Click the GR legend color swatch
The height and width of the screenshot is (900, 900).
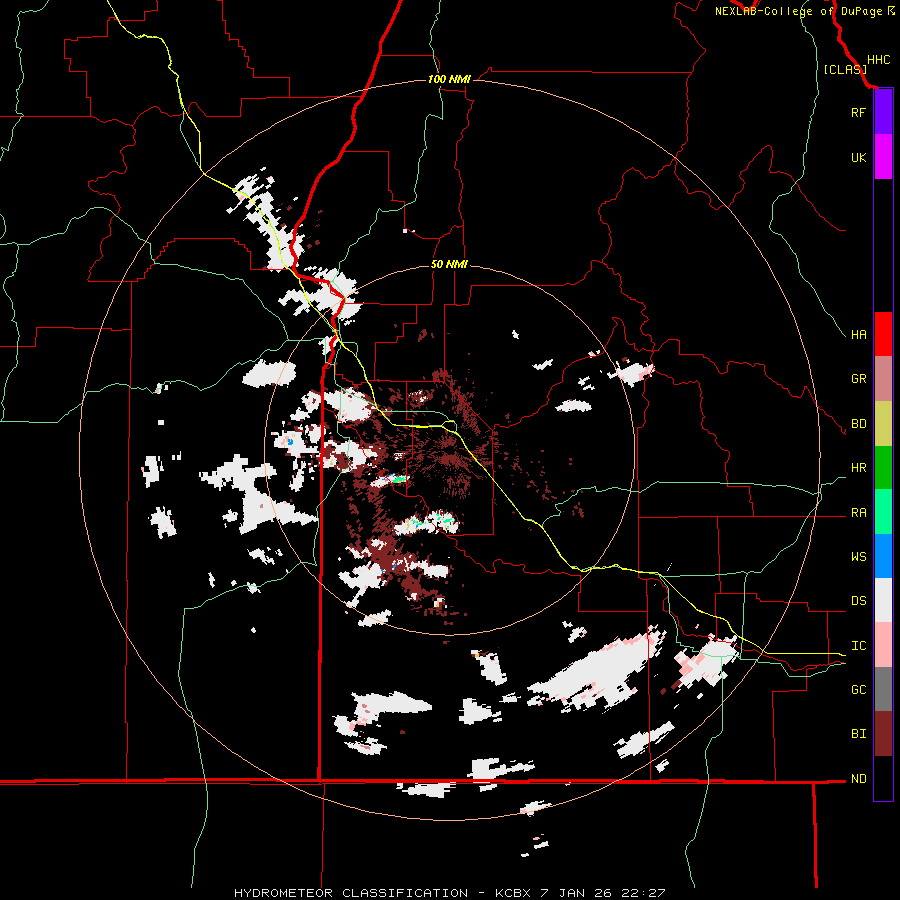(883, 379)
